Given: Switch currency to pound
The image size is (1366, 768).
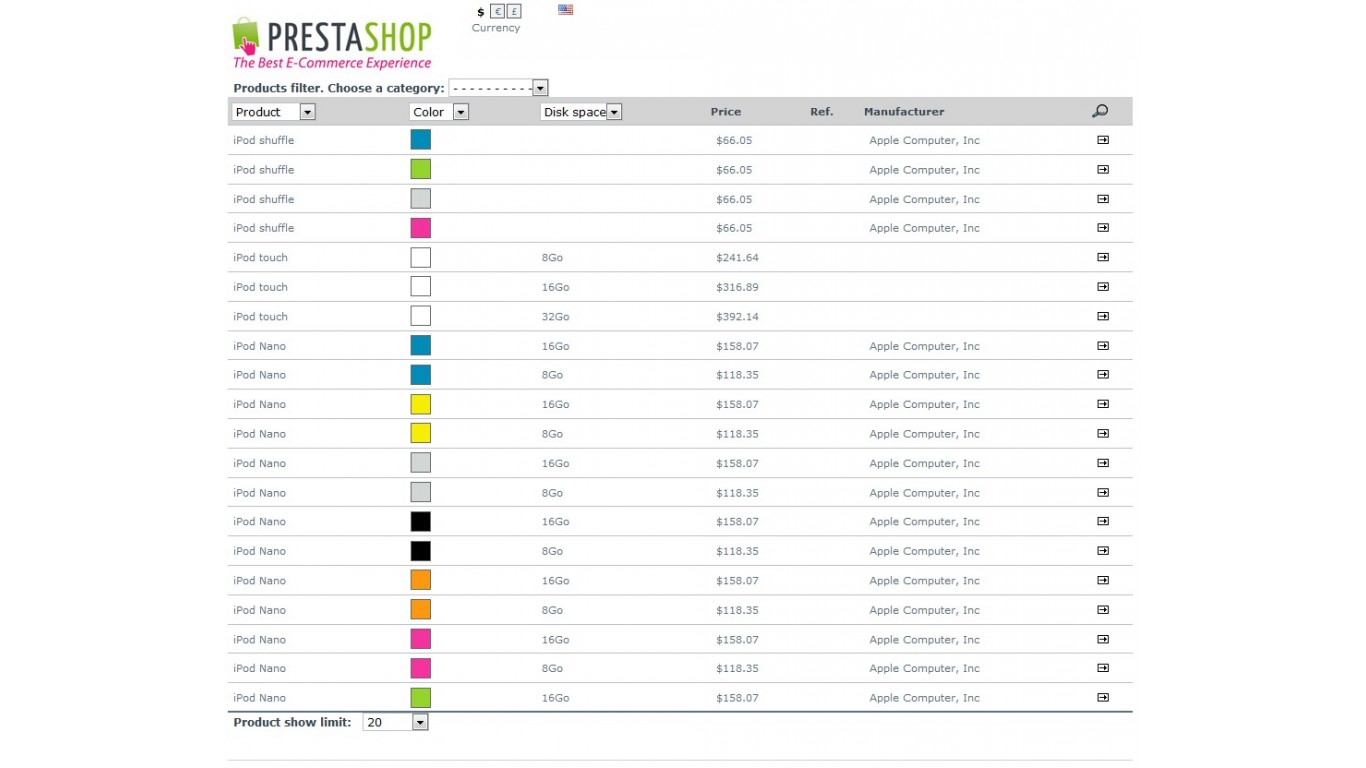Looking at the screenshot, I should pyautogui.click(x=514, y=12).
